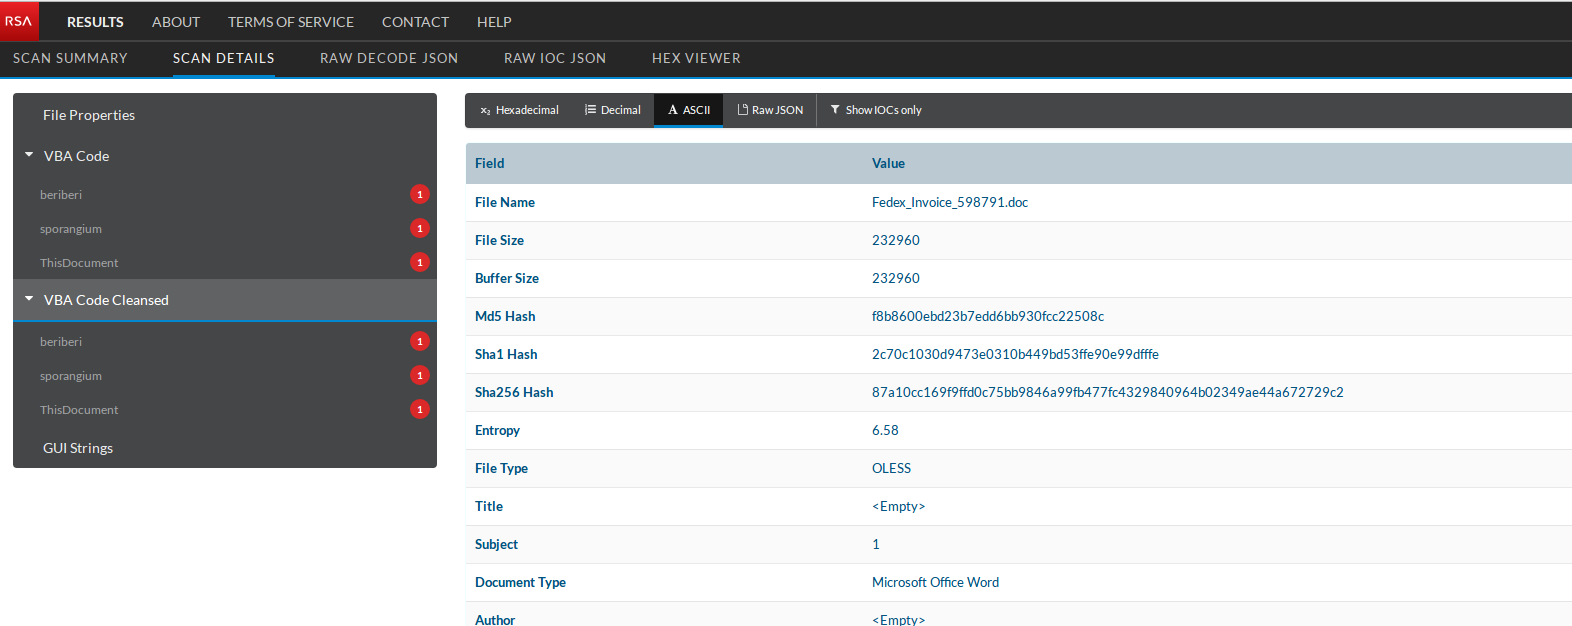
Task: Open the Raw JSON view
Action: click(x=770, y=110)
